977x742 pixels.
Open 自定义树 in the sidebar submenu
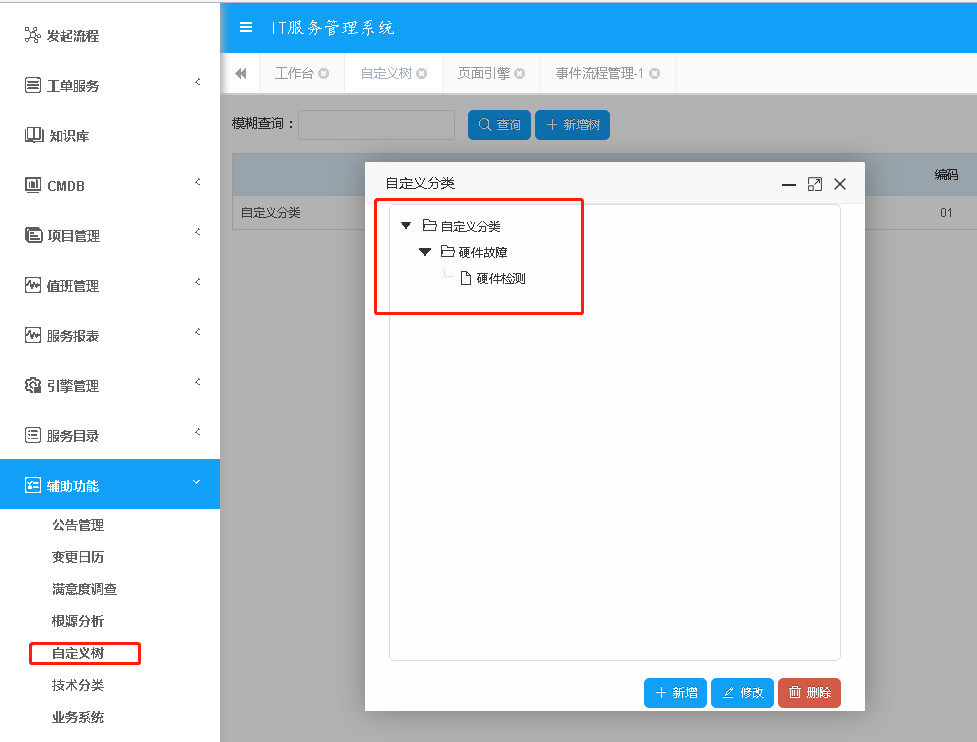pos(78,654)
